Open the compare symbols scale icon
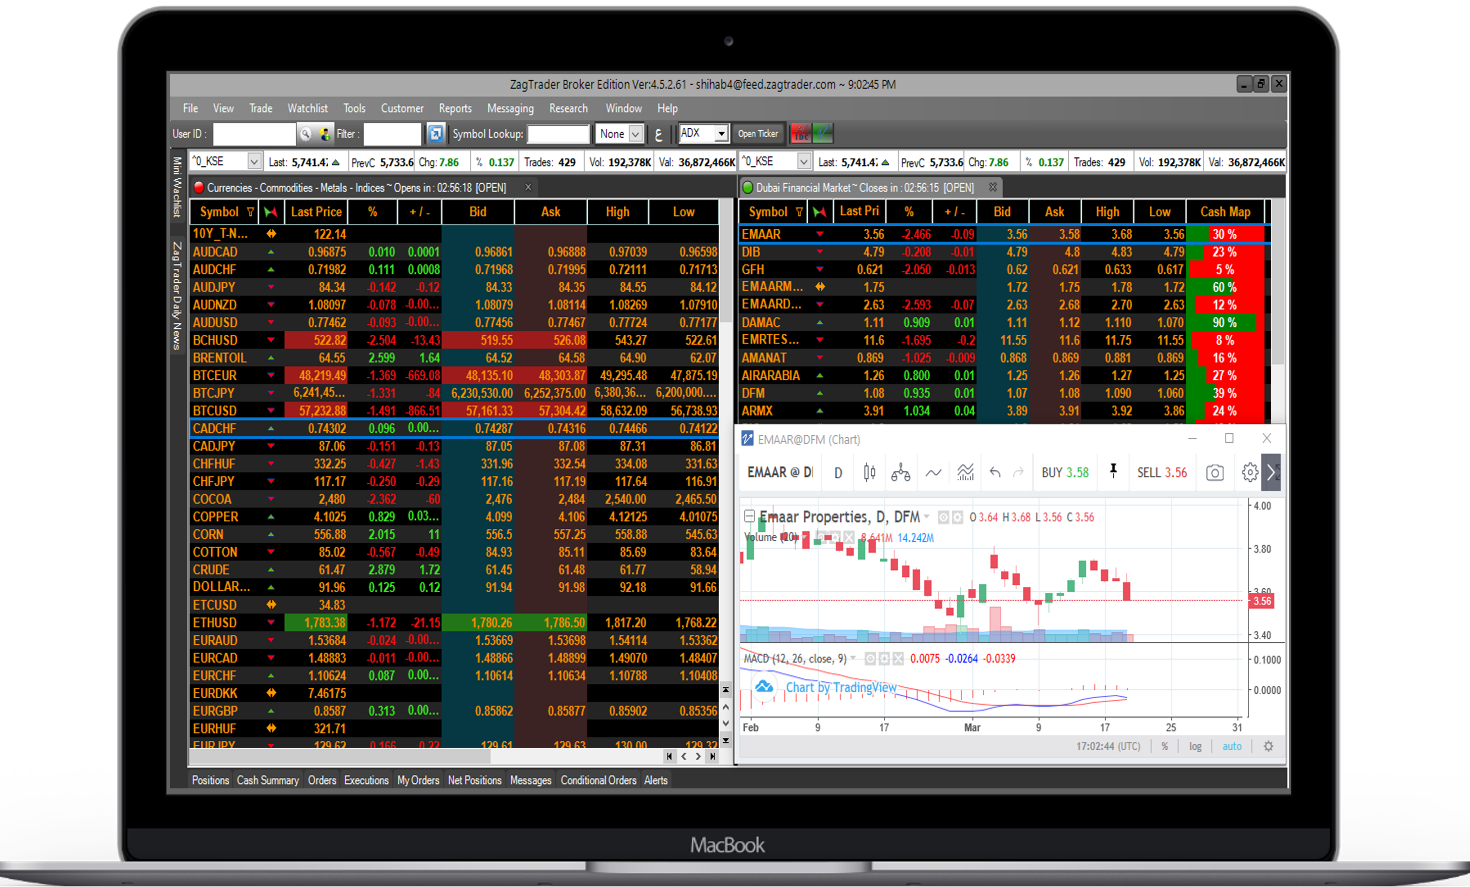This screenshot has width=1470, height=887. 901,473
